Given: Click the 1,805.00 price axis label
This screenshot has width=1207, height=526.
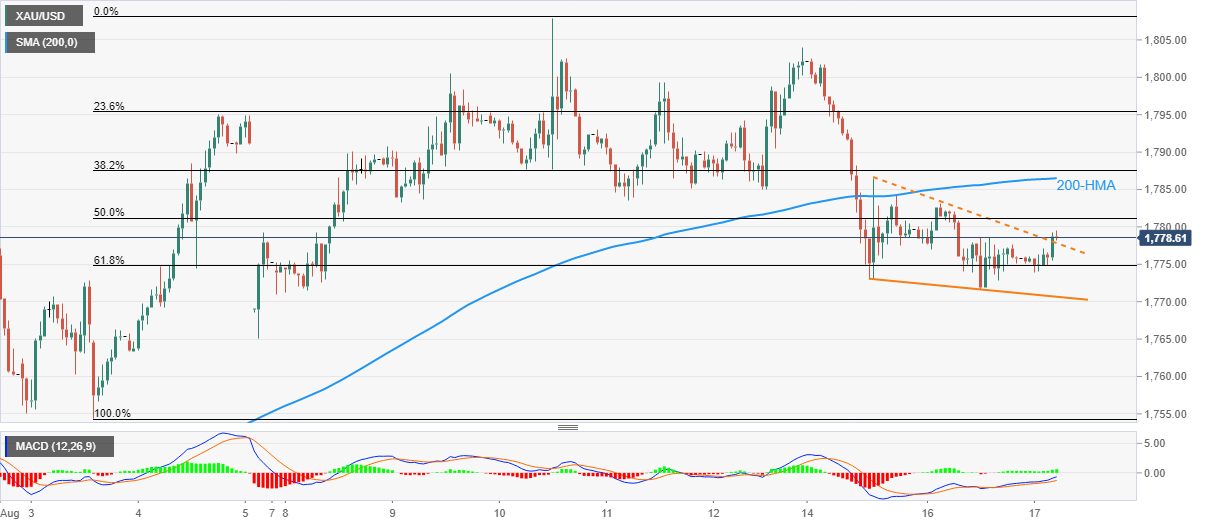Looking at the screenshot, I should tap(1164, 40).
